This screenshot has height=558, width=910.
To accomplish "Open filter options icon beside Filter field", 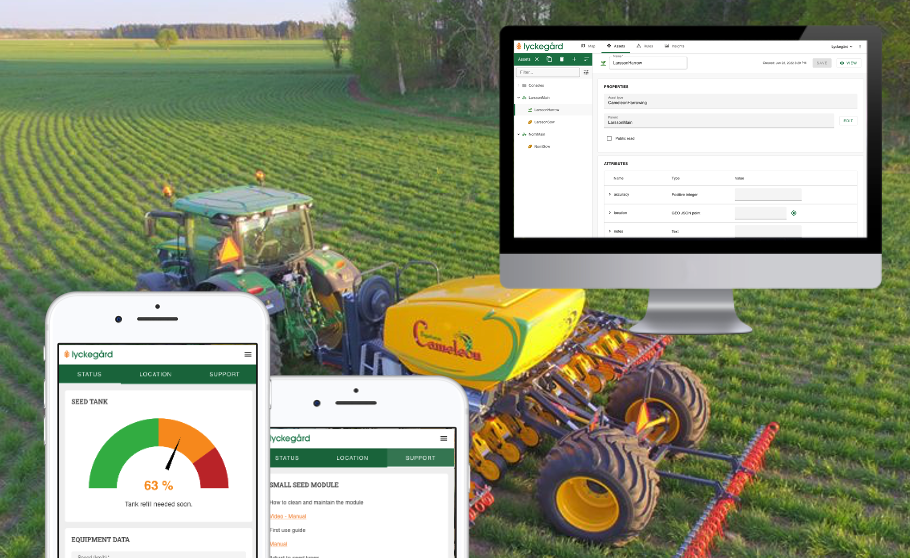I will [586, 73].
